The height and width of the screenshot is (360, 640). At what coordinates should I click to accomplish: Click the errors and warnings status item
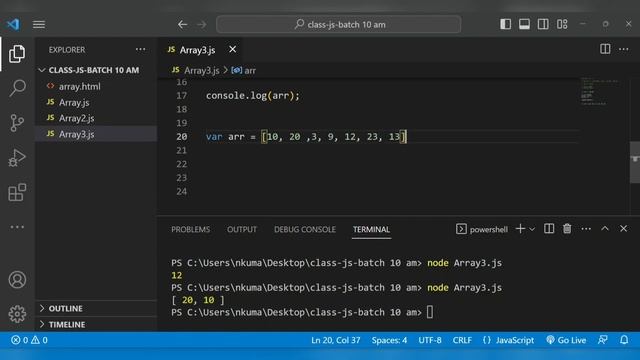coord(29,340)
